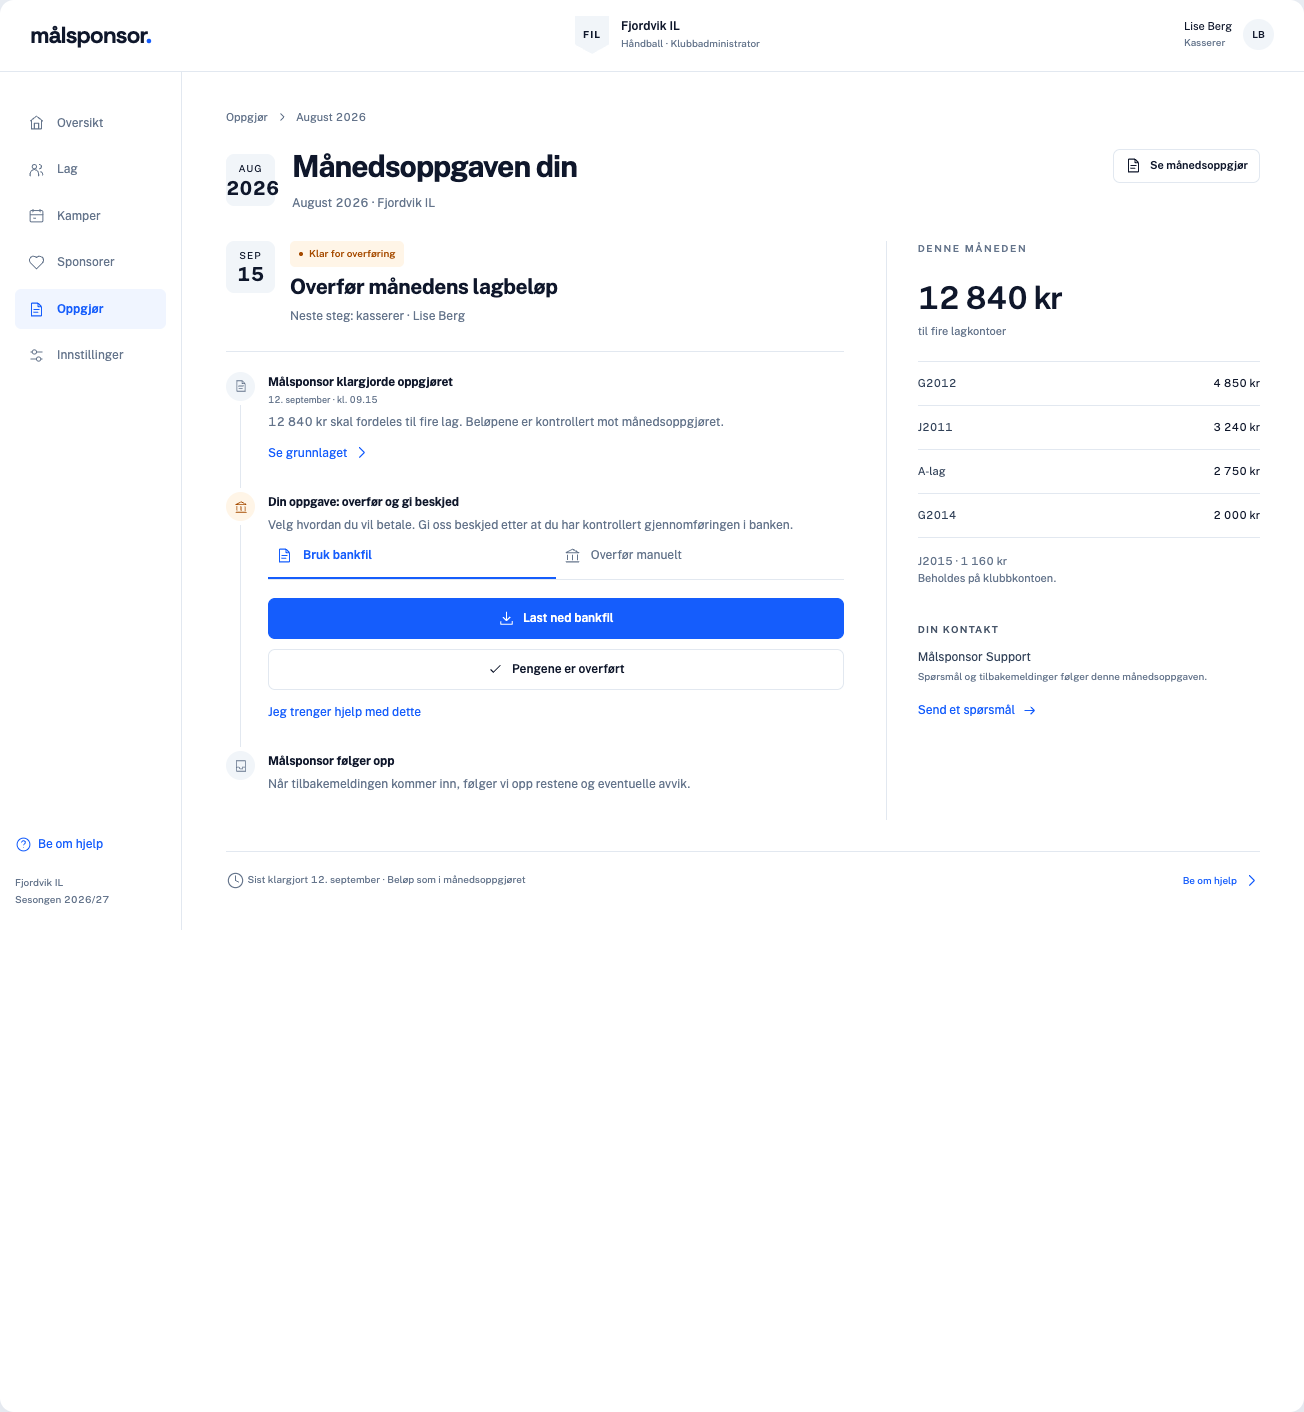Click the 12 840 kr total amount

click(990, 298)
